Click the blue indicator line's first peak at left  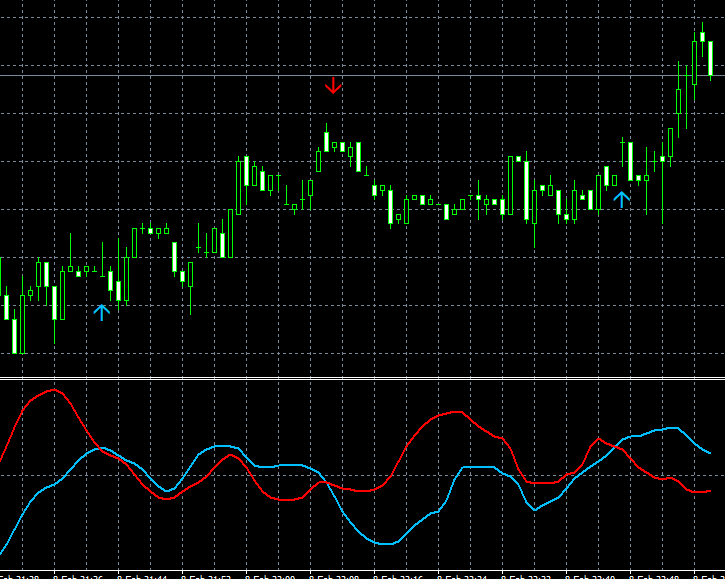coord(98,447)
